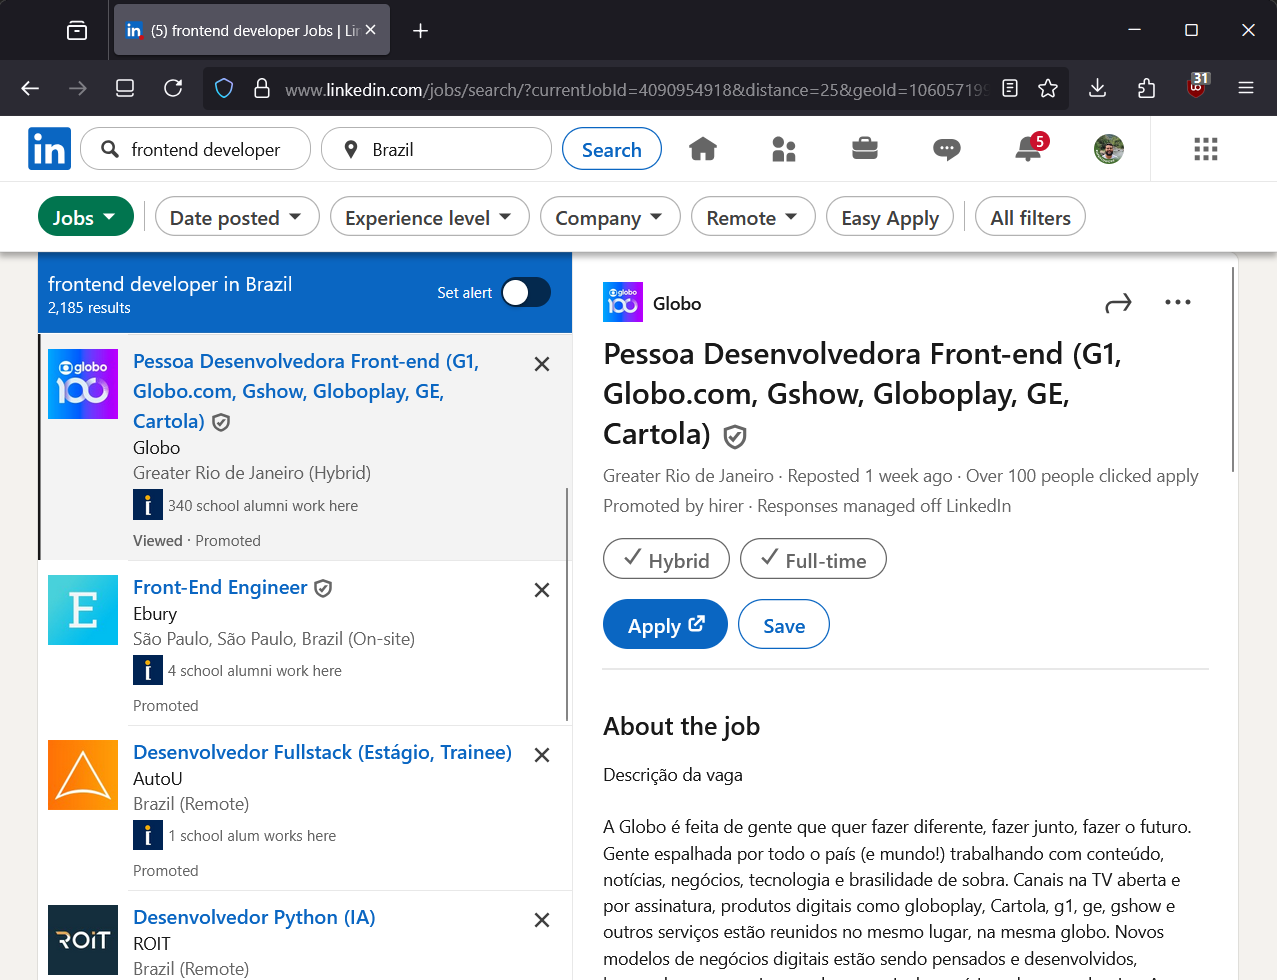Toggle the Hybrid workplace chip
This screenshot has width=1277, height=980.
(x=666, y=559)
